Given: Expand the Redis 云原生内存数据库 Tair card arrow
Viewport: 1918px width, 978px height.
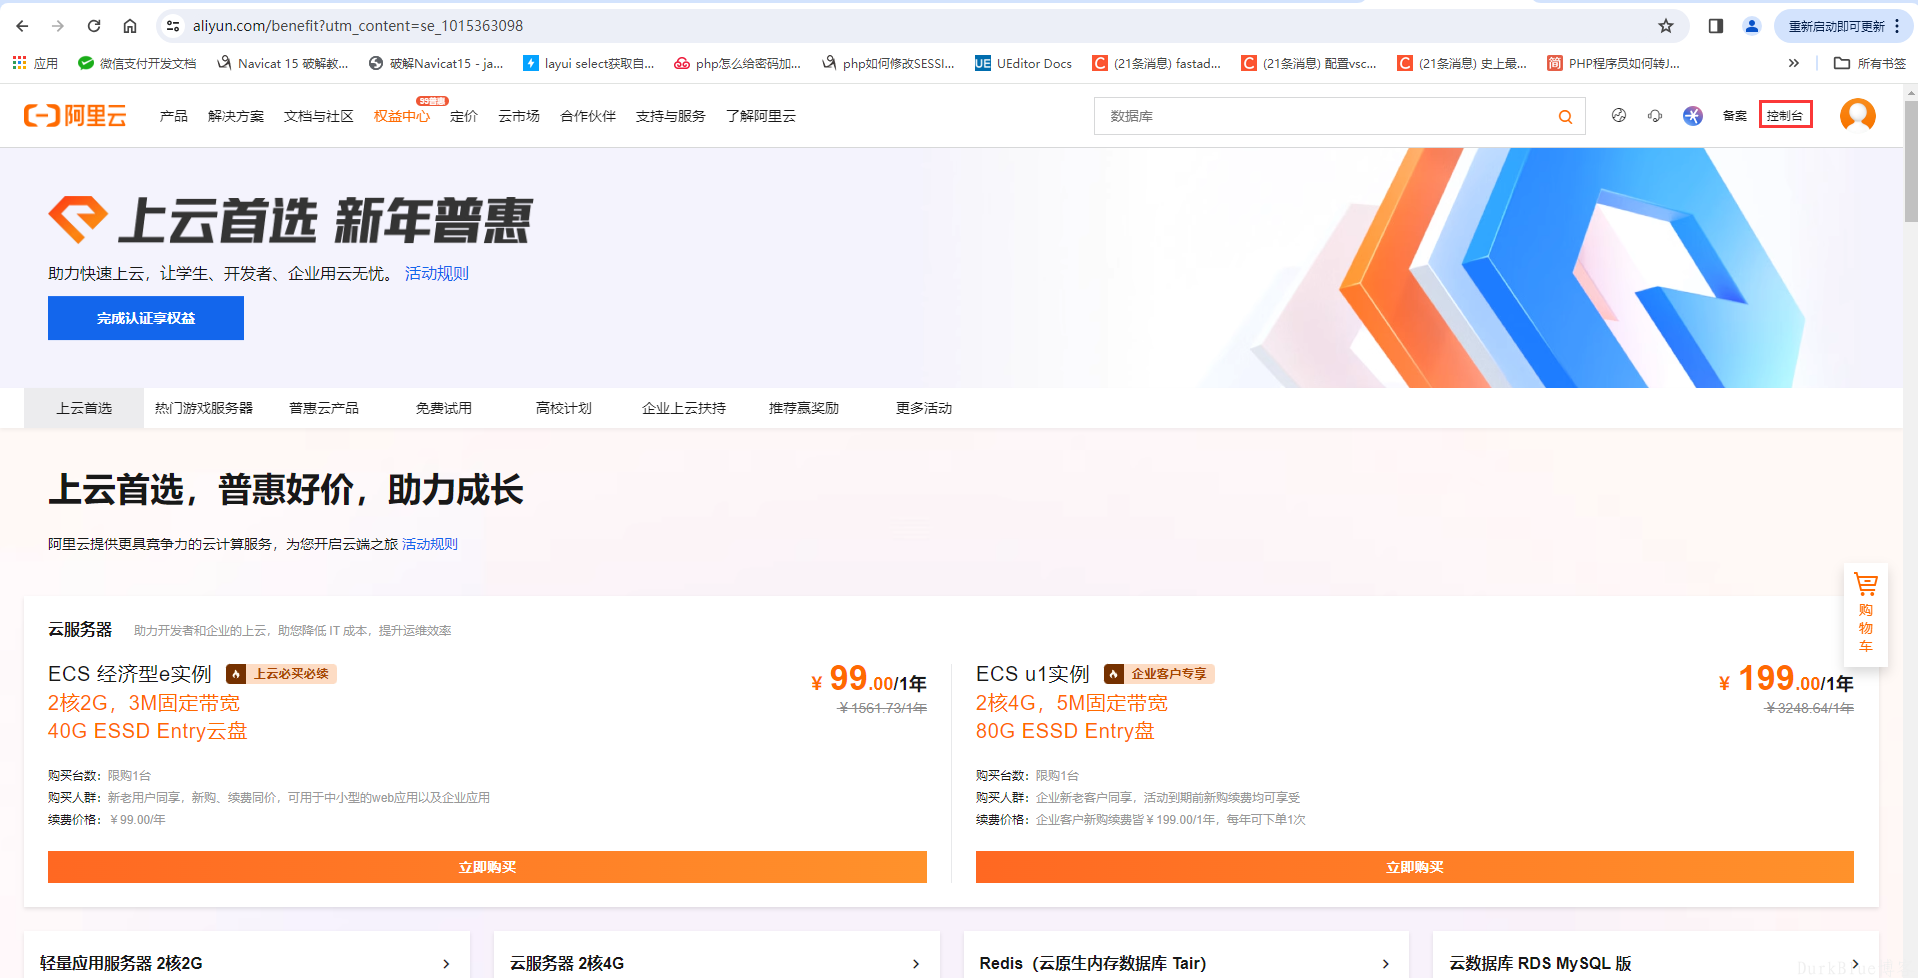Looking at the screenshot, I should coord(1386,964).
